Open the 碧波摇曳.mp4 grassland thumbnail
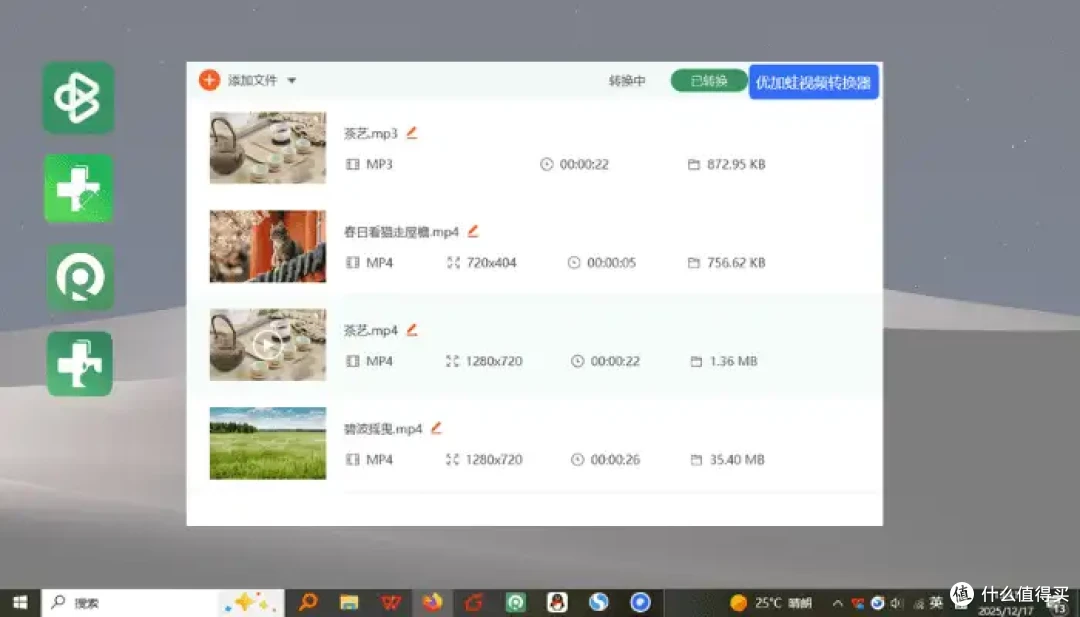 [268, 443]
